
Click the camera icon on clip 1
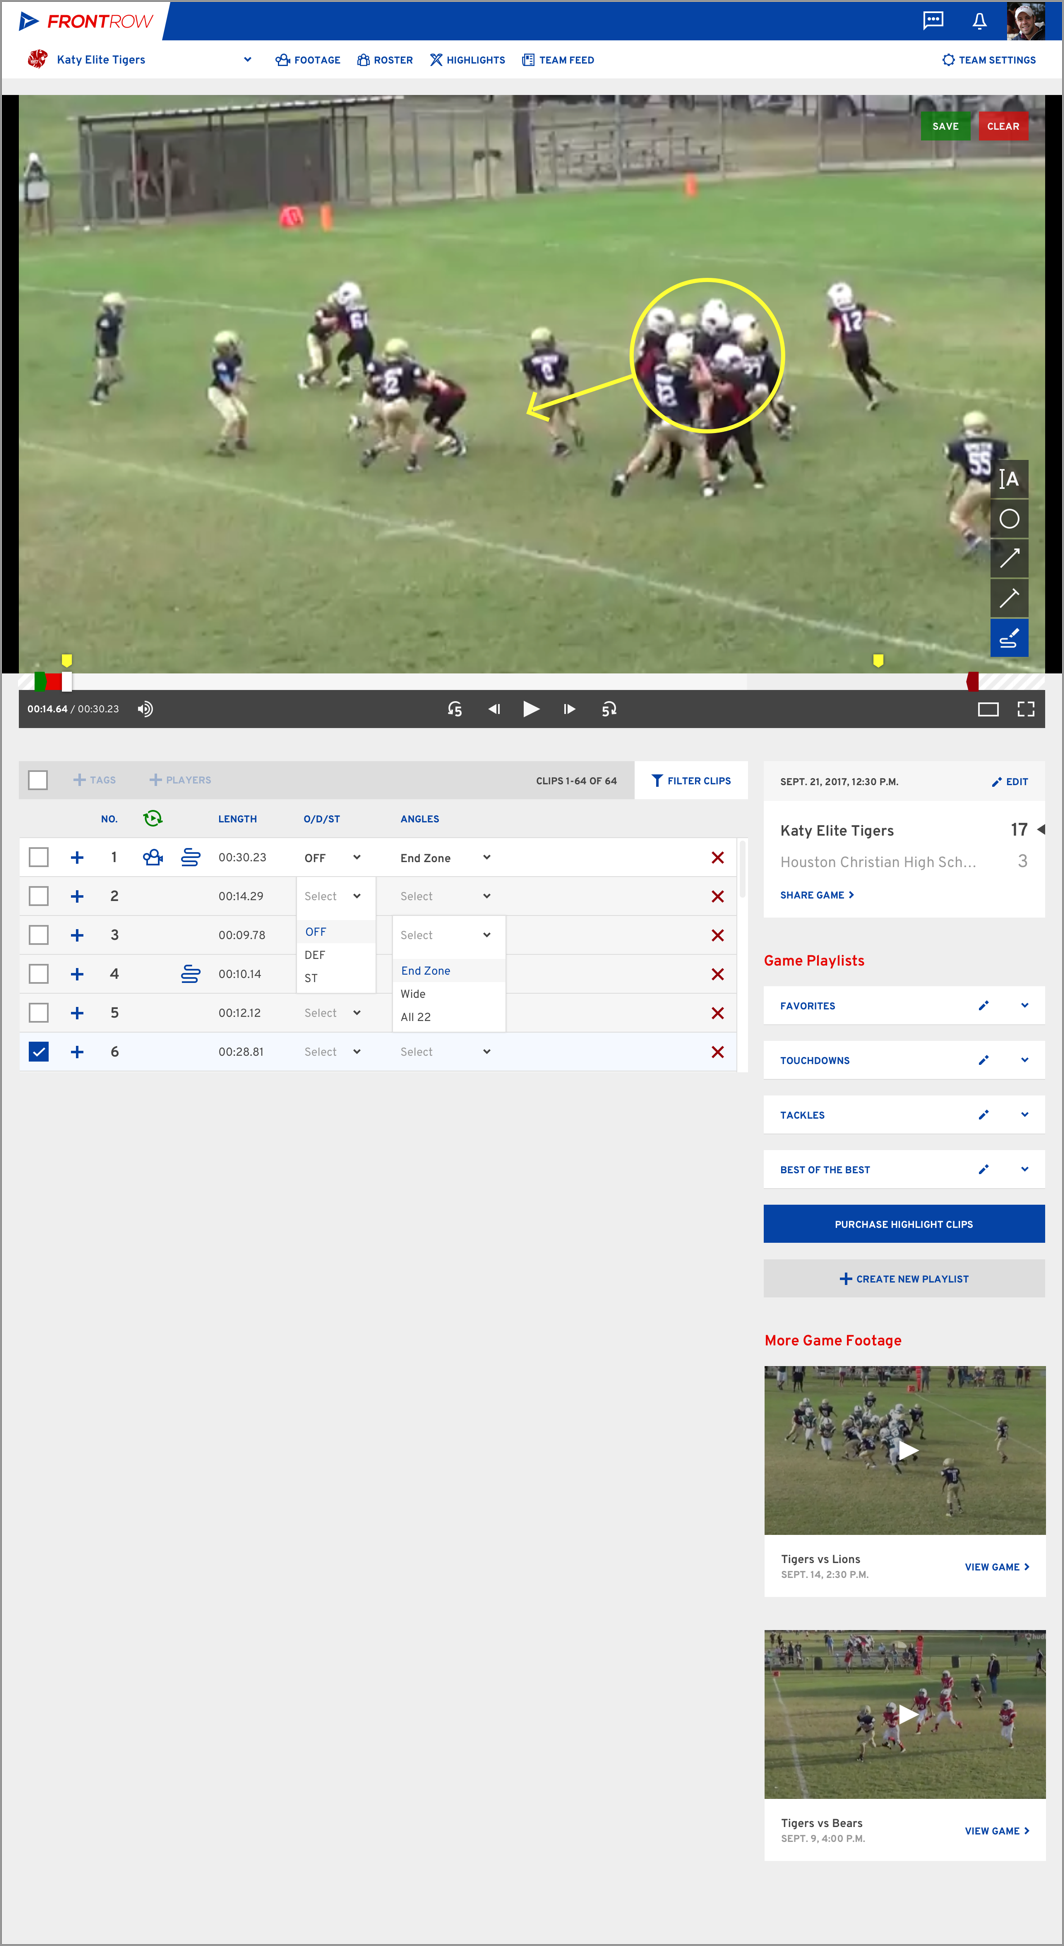click(153, 857)
